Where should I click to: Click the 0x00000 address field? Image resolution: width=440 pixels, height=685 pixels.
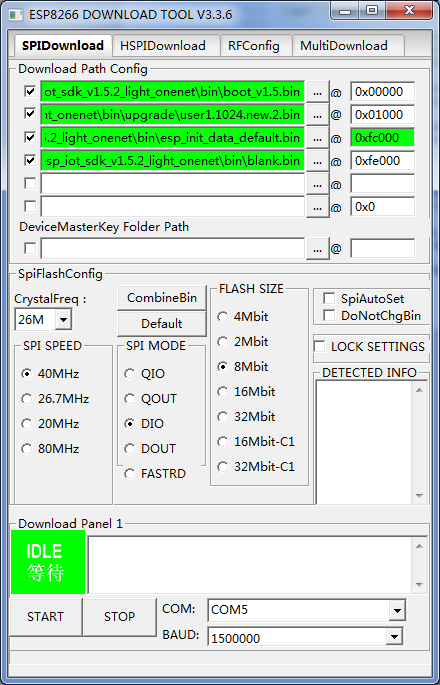tap(382, 92)
